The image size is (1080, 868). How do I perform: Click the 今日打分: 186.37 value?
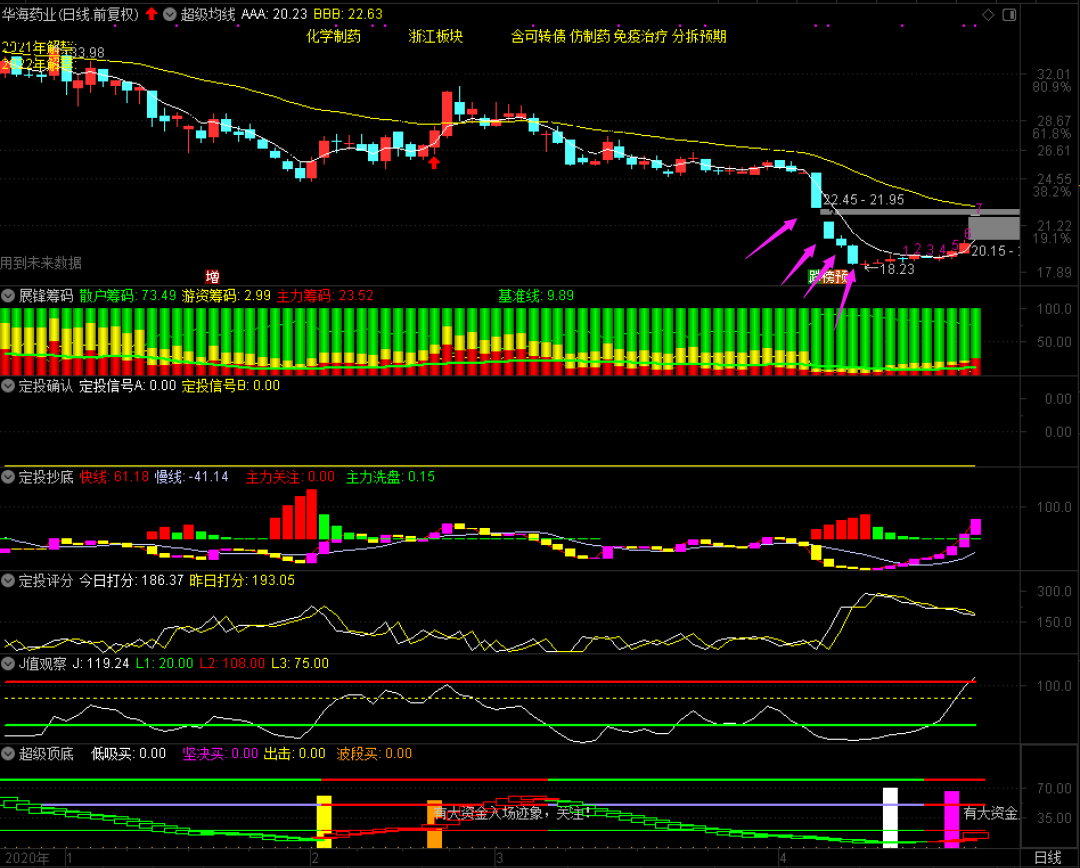[132, 581]
